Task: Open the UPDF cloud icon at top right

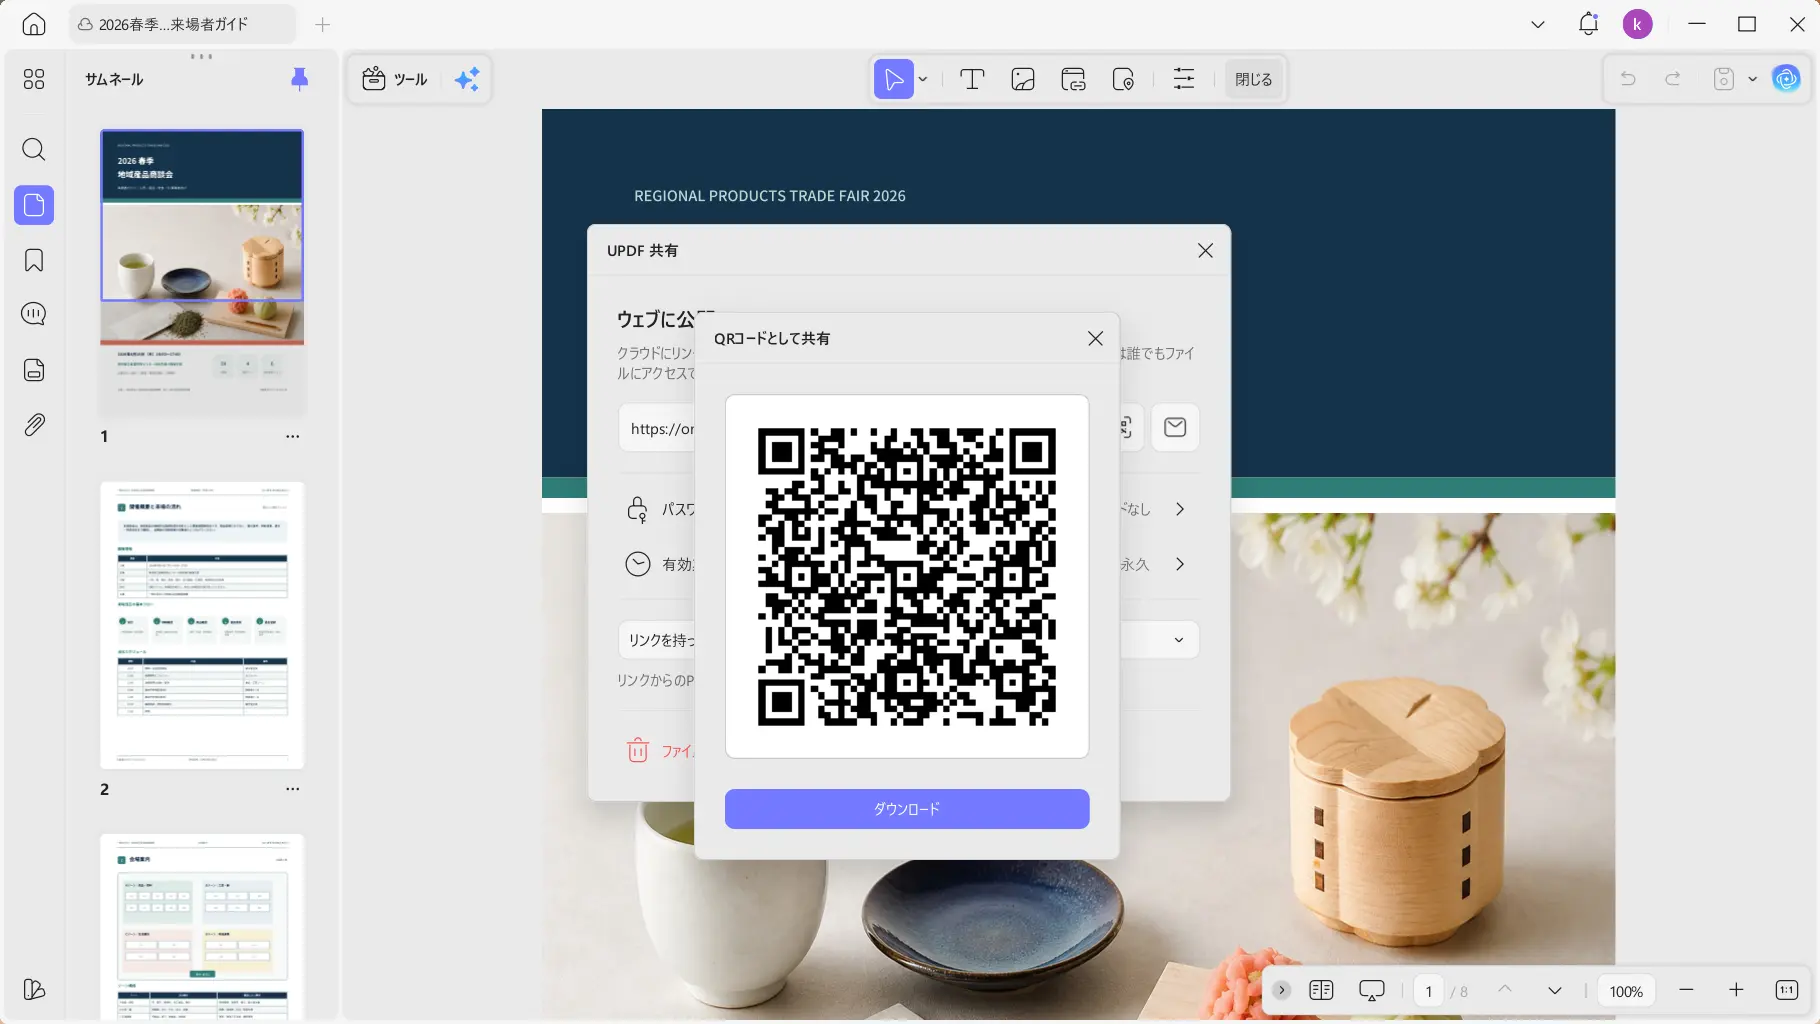Action: pos(1786,78)
